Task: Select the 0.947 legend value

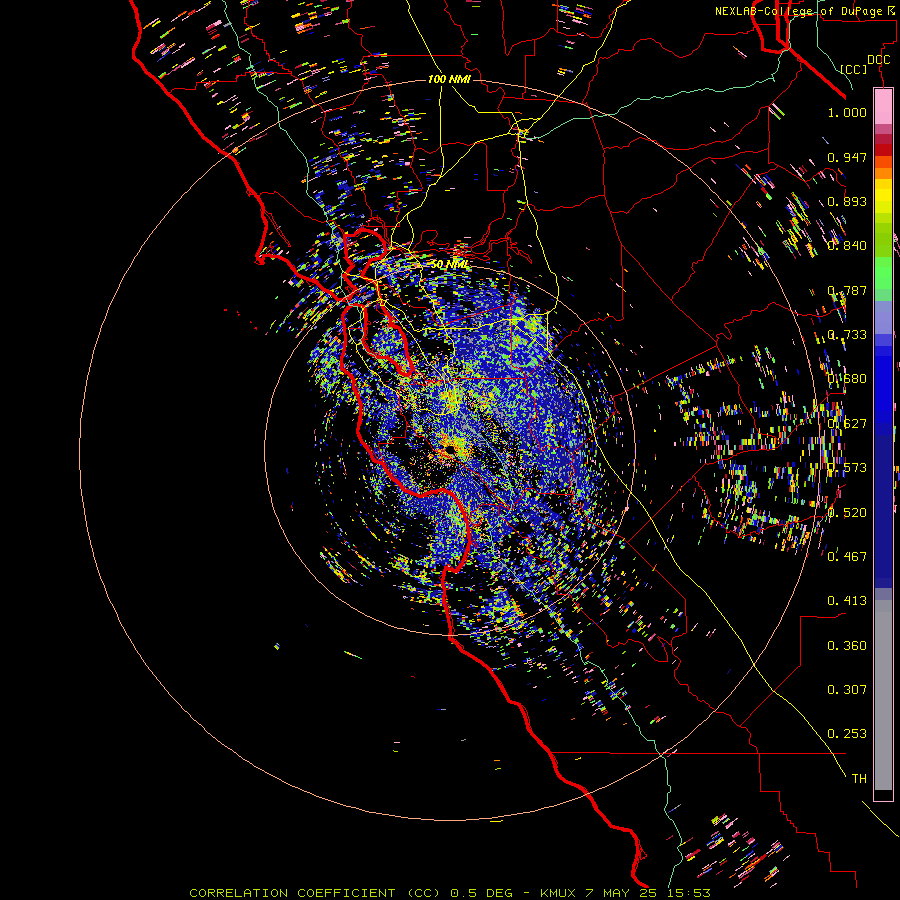Action: pos(847,157)
